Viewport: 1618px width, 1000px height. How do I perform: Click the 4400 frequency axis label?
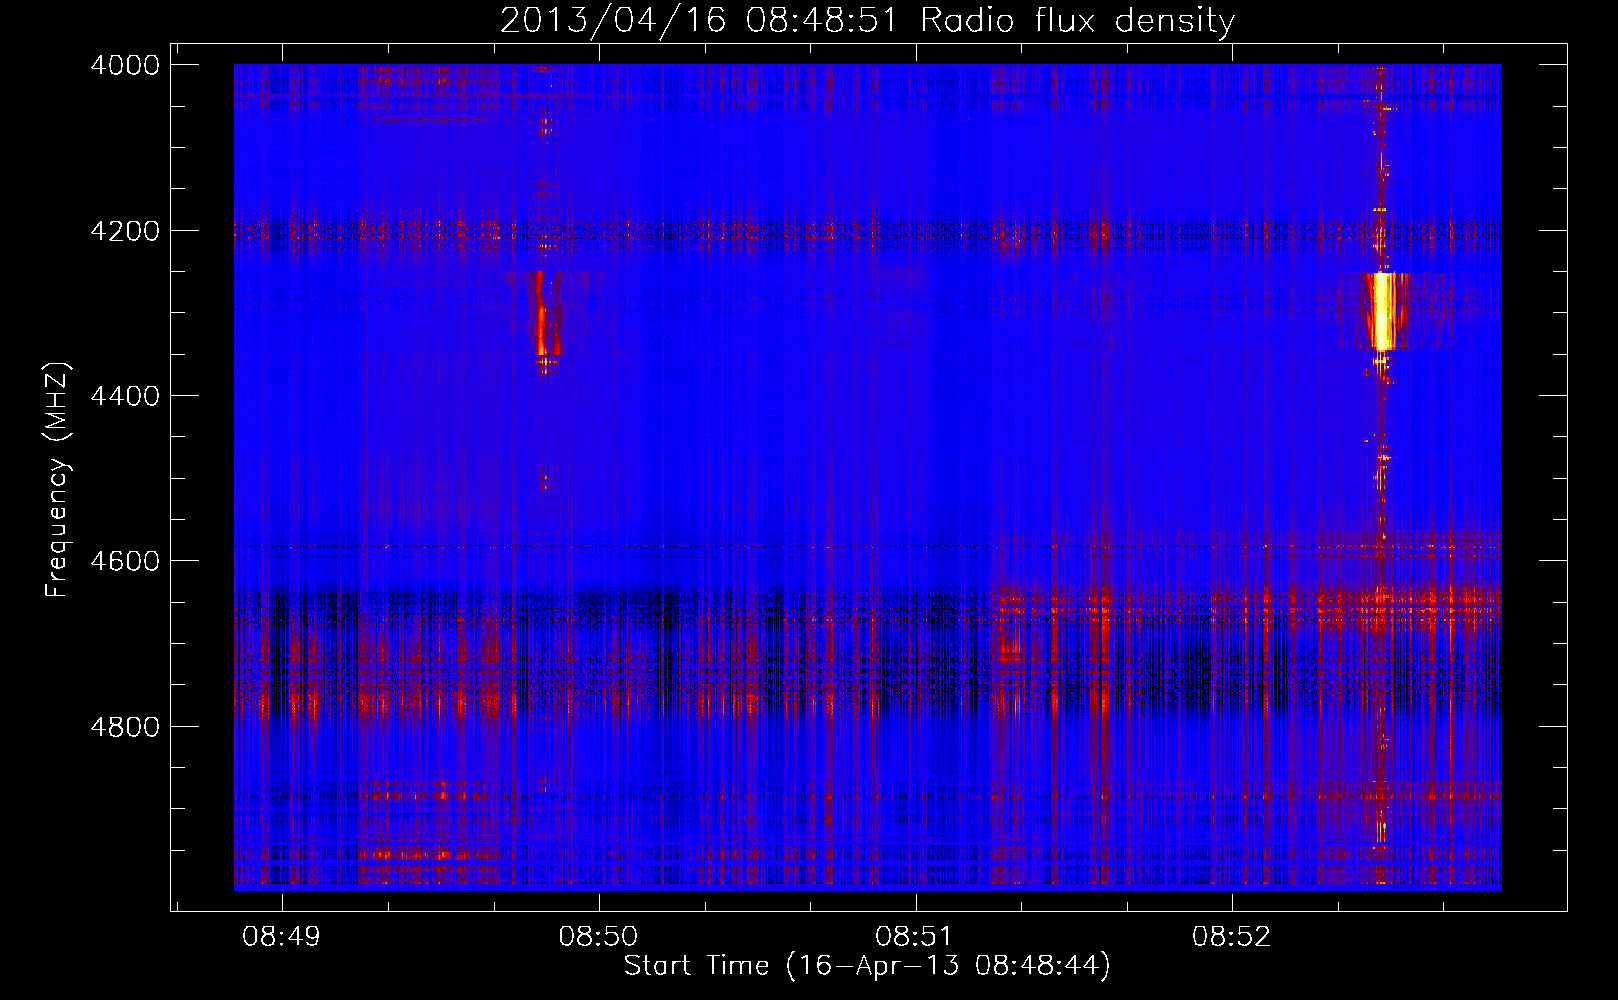tap(125, 396)
